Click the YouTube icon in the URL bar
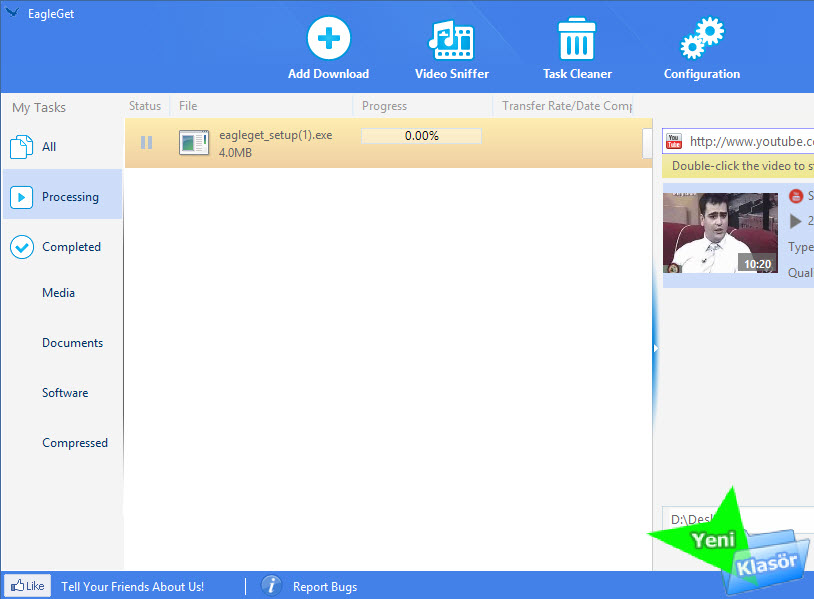Image resolution: width=814 pixels, height=599 pixels. click(x=674, y=141)
